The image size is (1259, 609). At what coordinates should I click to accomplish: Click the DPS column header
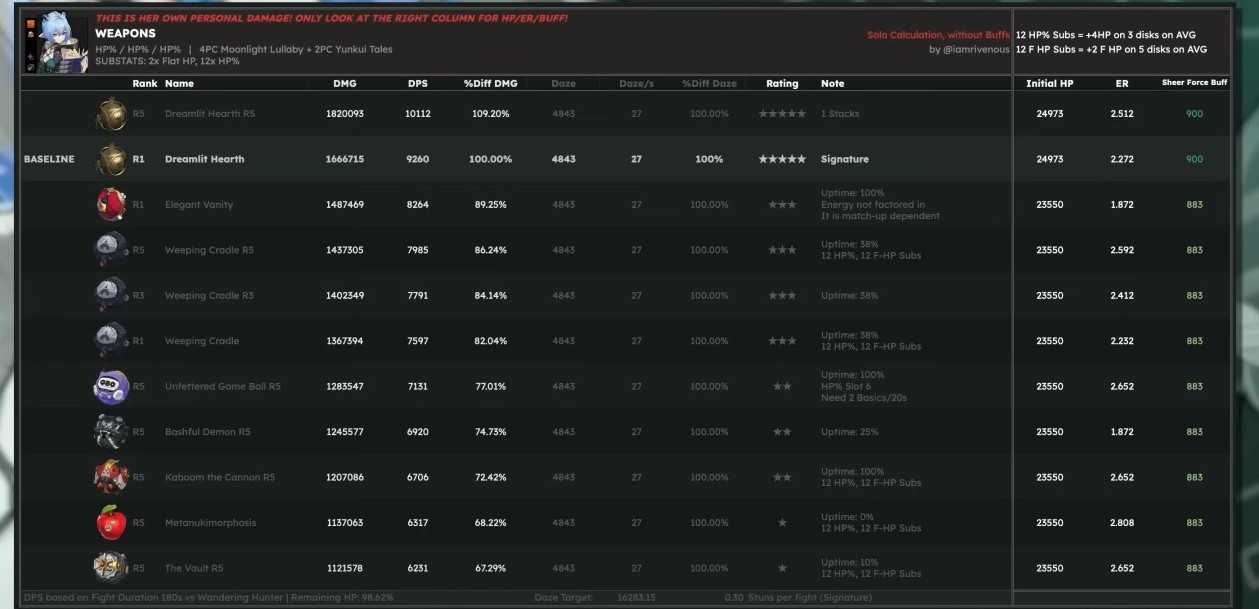[x=418, y=84]
